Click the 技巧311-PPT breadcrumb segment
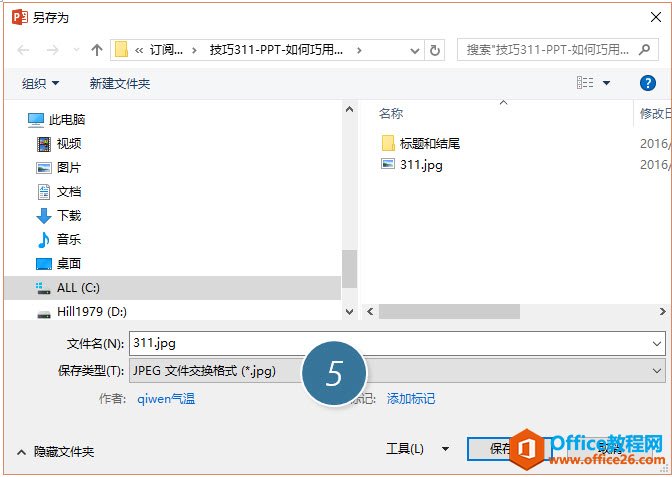The height and width of the screenshot is (477, 672). 276,50
